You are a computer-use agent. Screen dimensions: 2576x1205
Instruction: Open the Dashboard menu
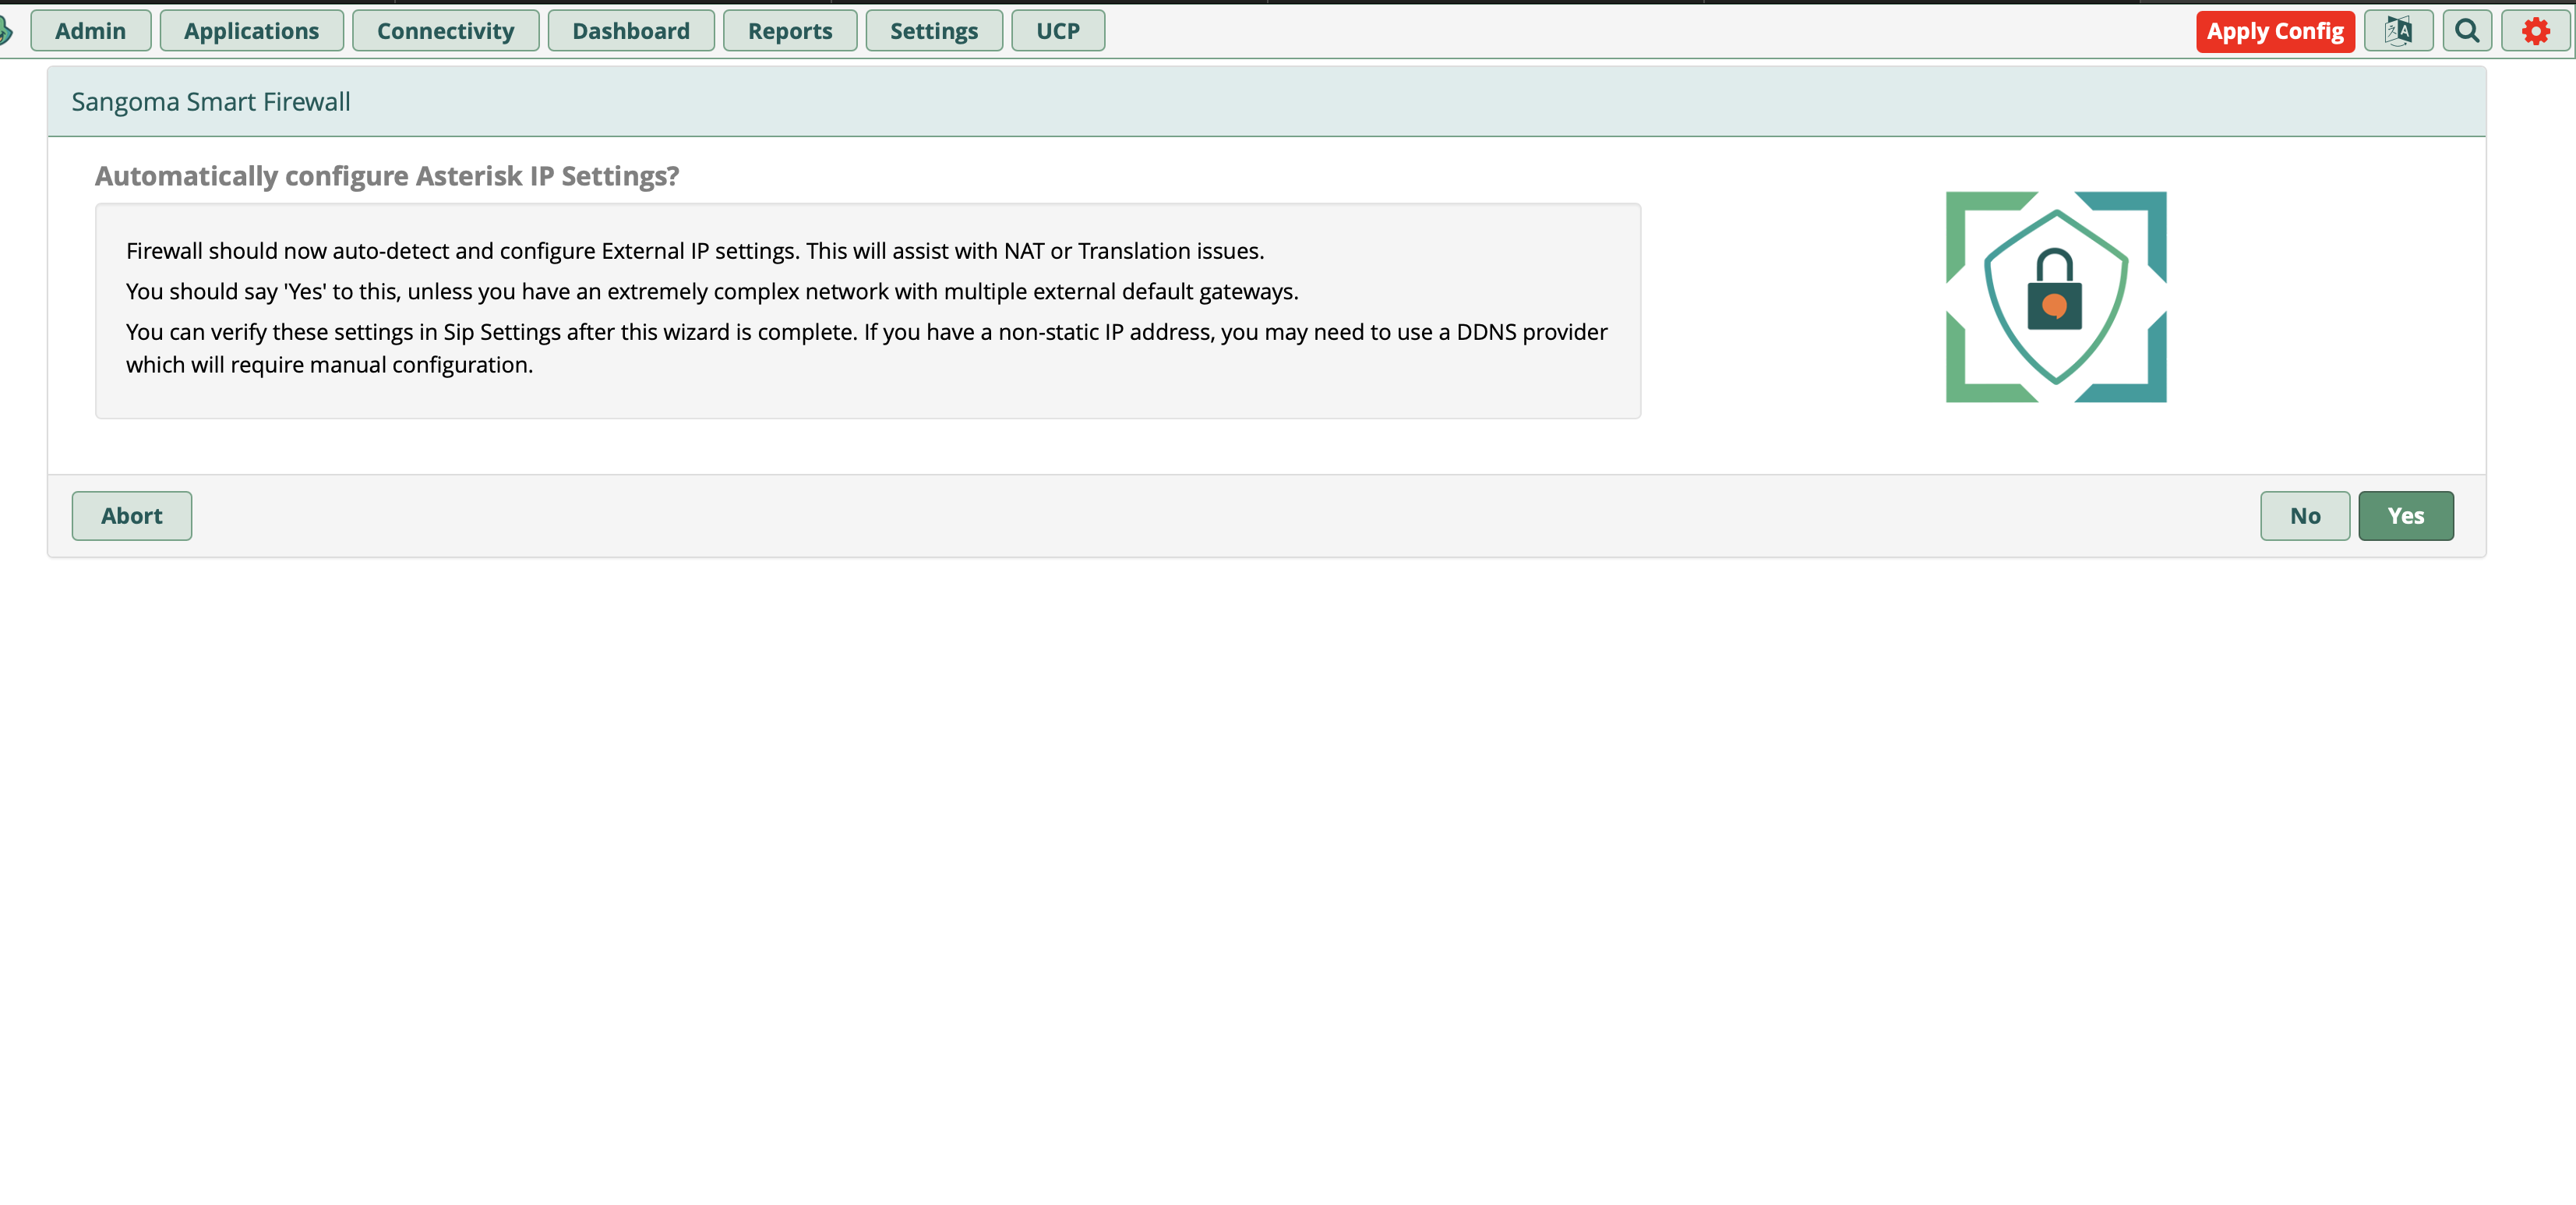(x=631, y=30)
